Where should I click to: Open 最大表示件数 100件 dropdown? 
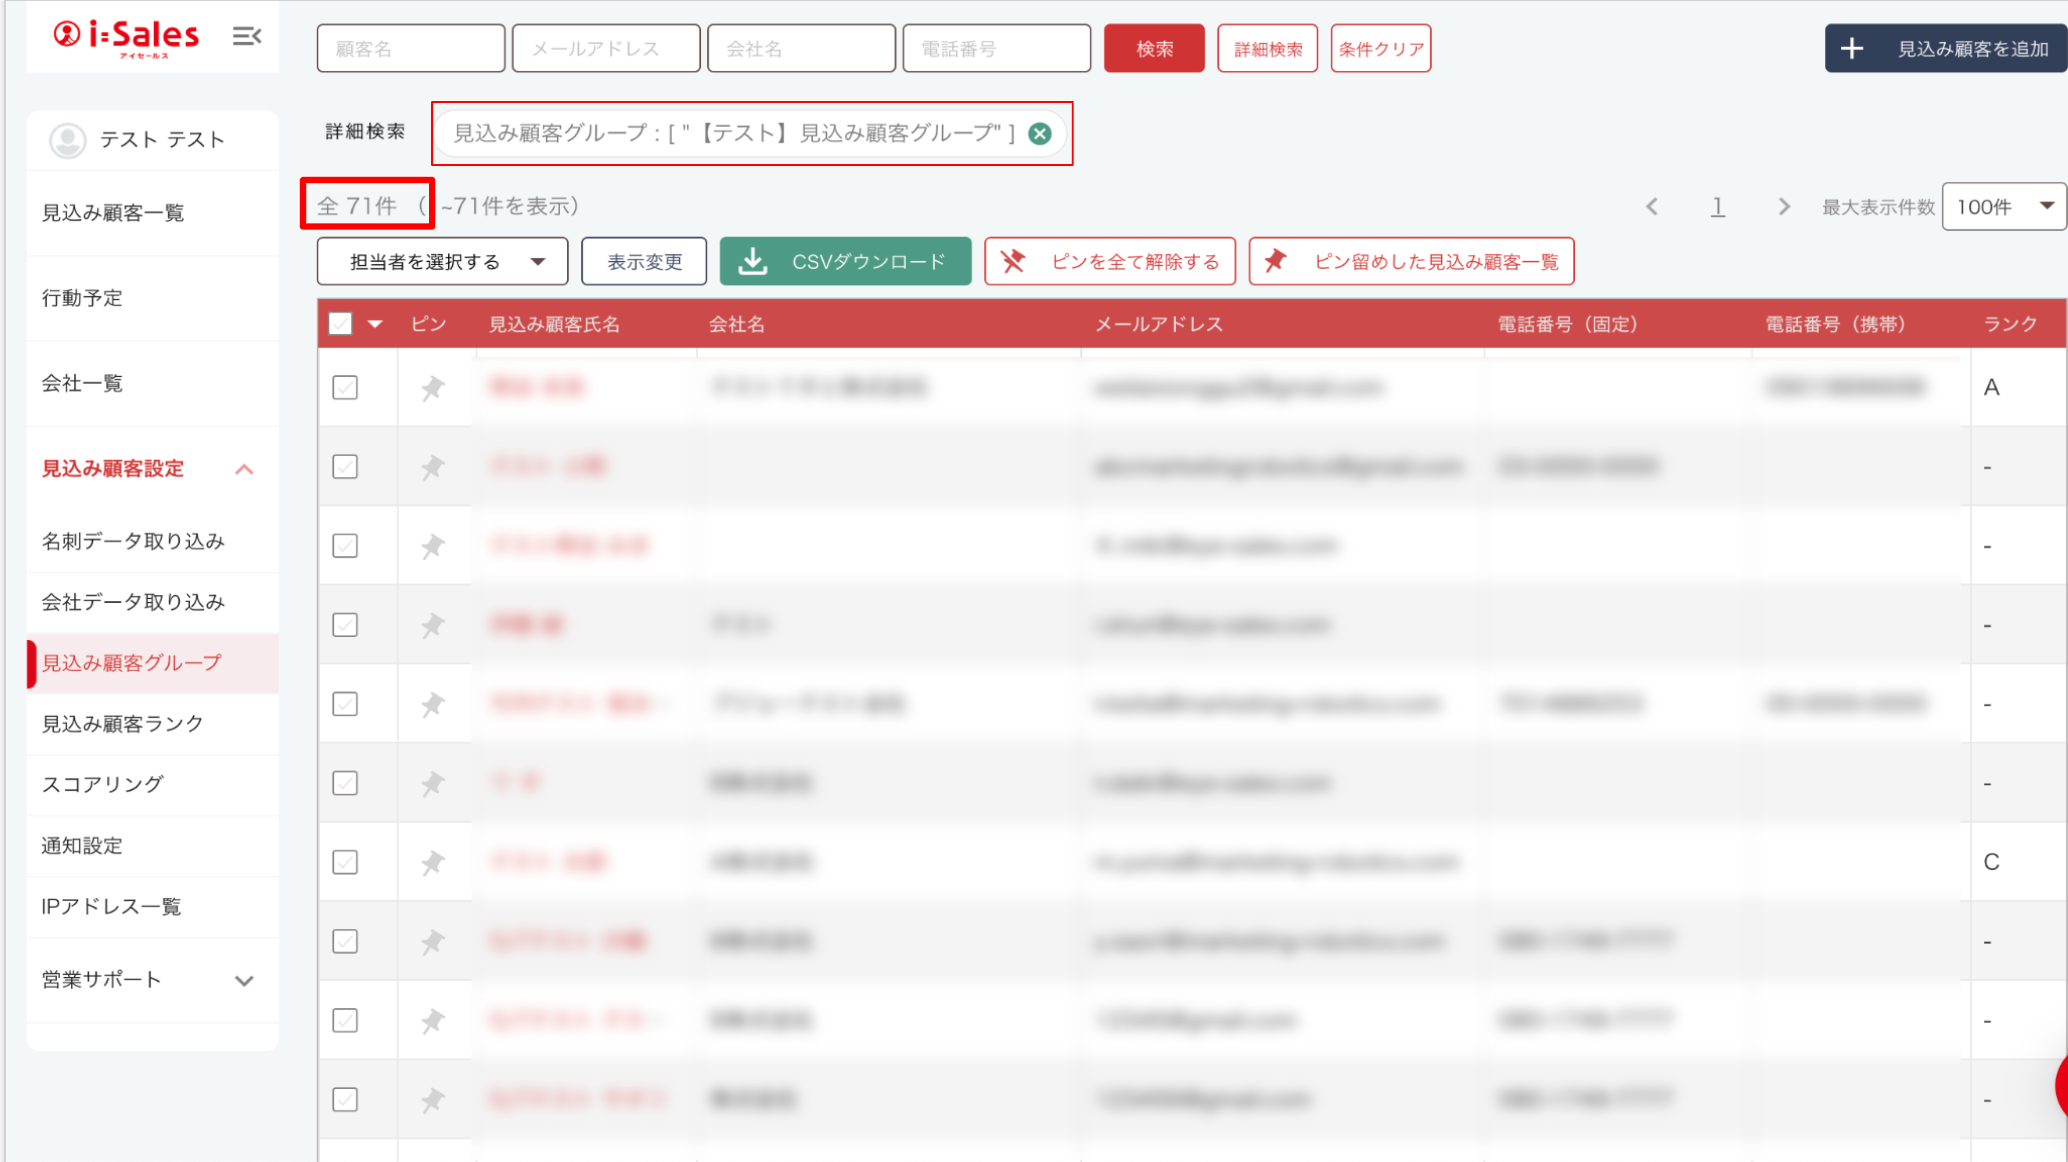pos(2003,207)
